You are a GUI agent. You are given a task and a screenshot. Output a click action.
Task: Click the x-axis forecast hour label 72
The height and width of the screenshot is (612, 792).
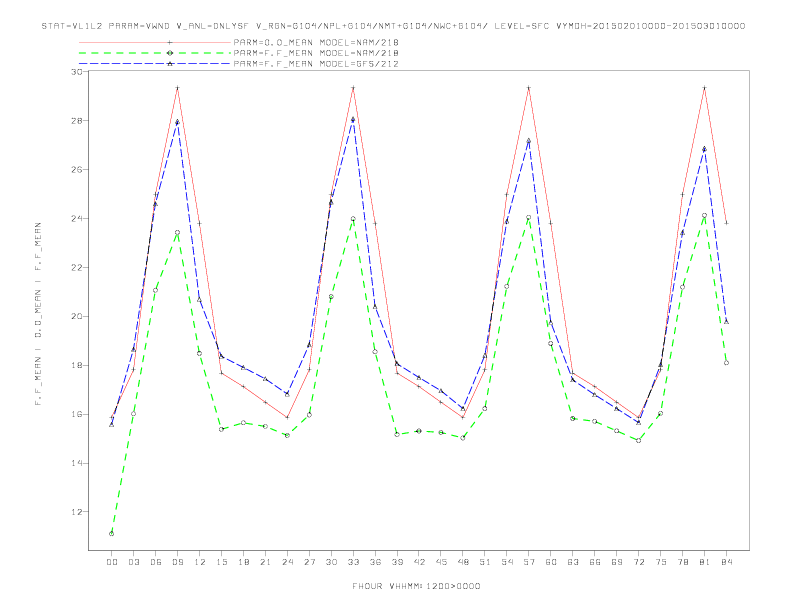tap(638, 562)
